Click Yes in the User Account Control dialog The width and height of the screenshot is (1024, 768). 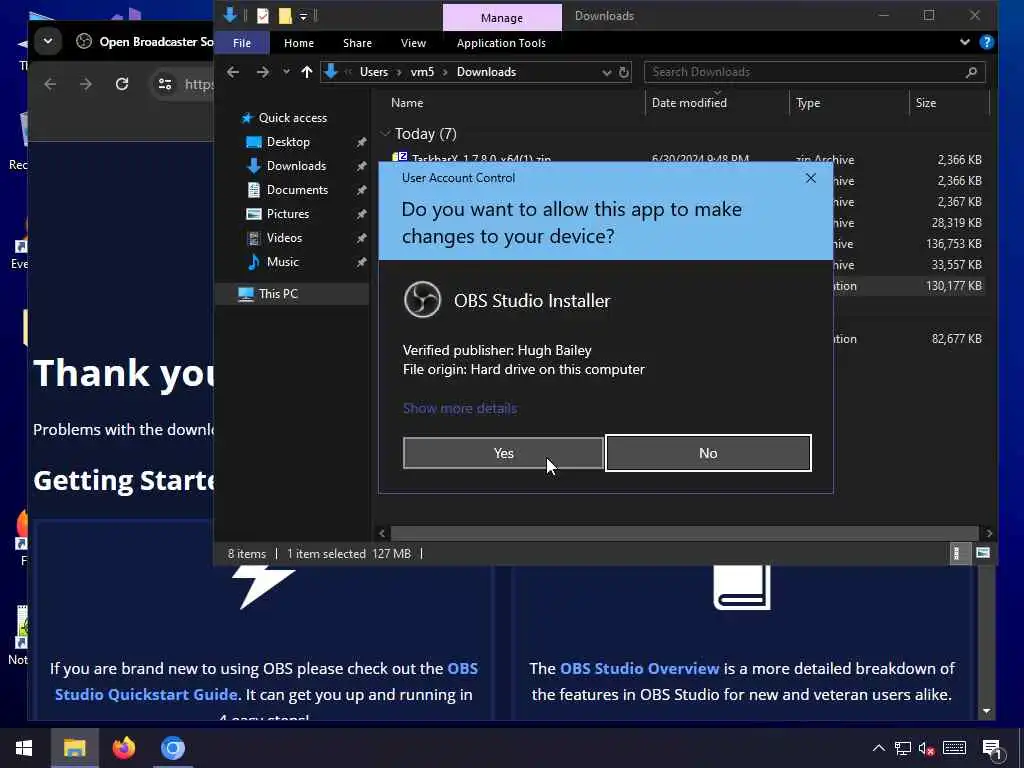[x=503, y=453]
